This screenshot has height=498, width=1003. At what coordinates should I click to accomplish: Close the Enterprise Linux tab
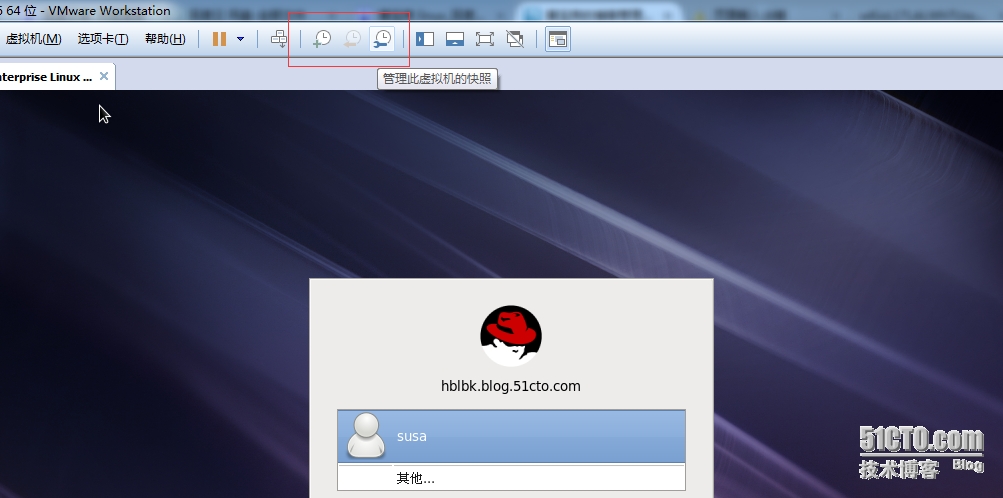click(104, 76)
